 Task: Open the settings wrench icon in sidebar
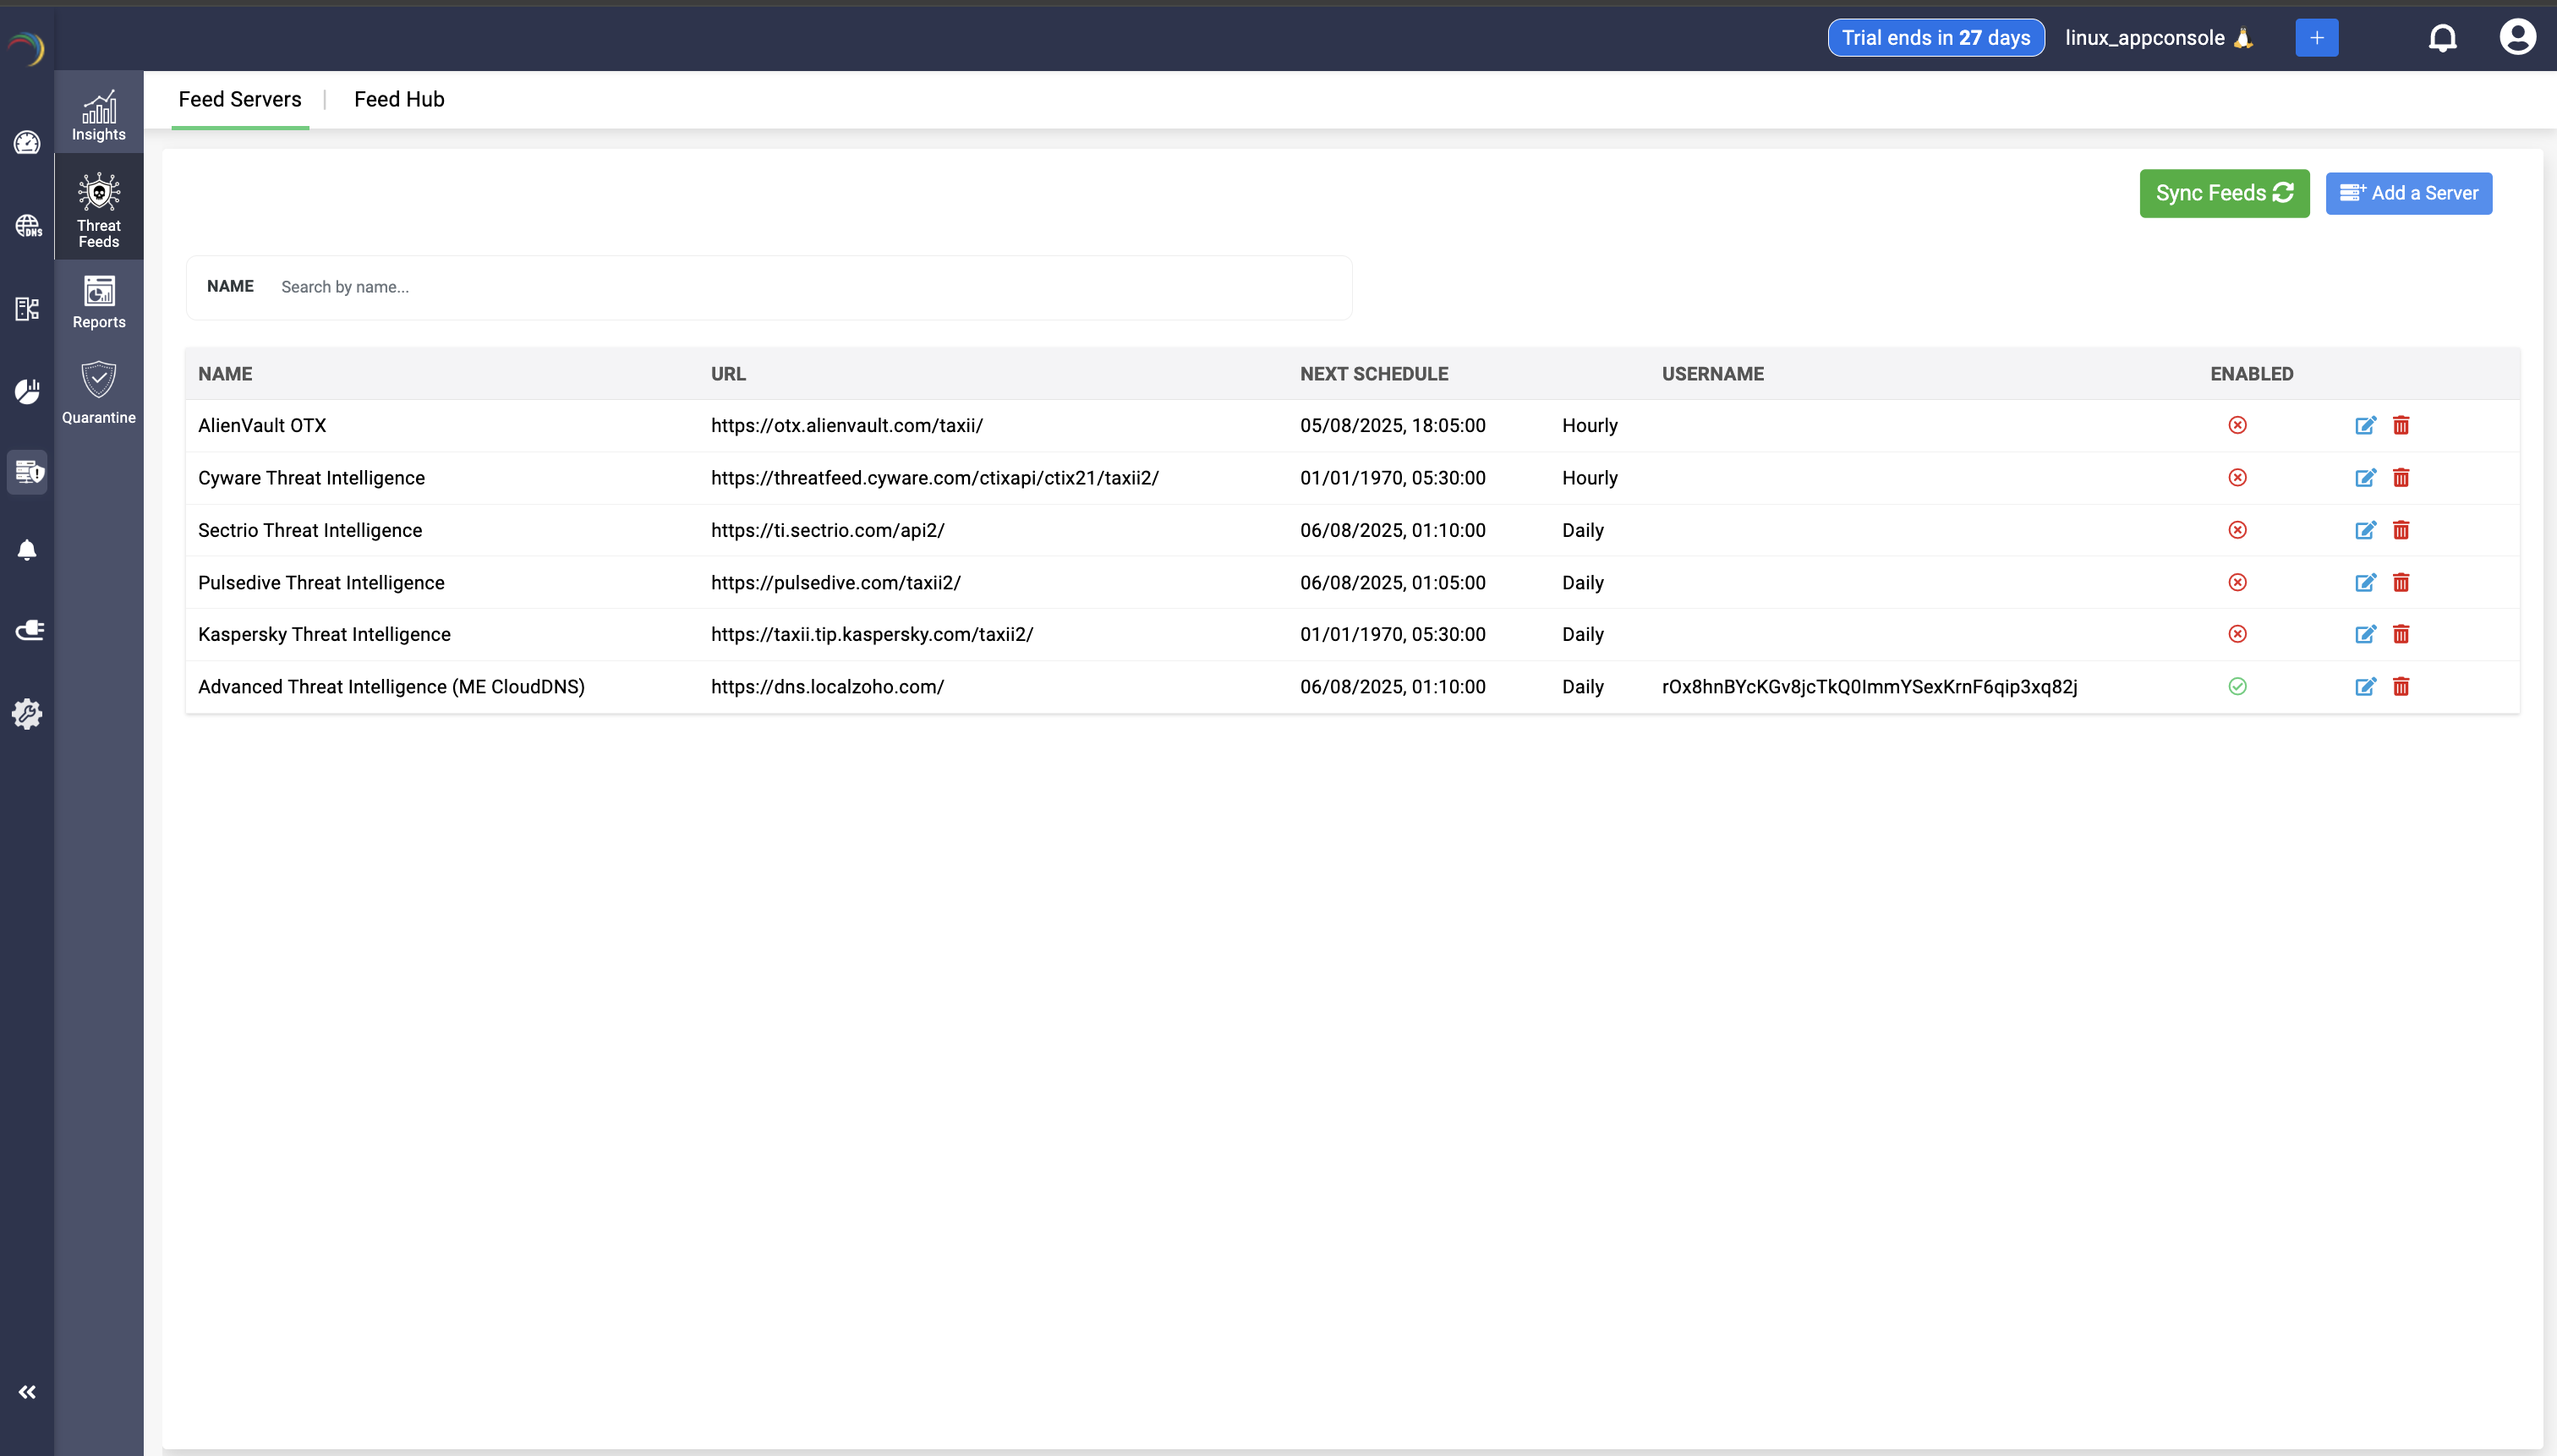pyautogui.click(x=28, y=714)
